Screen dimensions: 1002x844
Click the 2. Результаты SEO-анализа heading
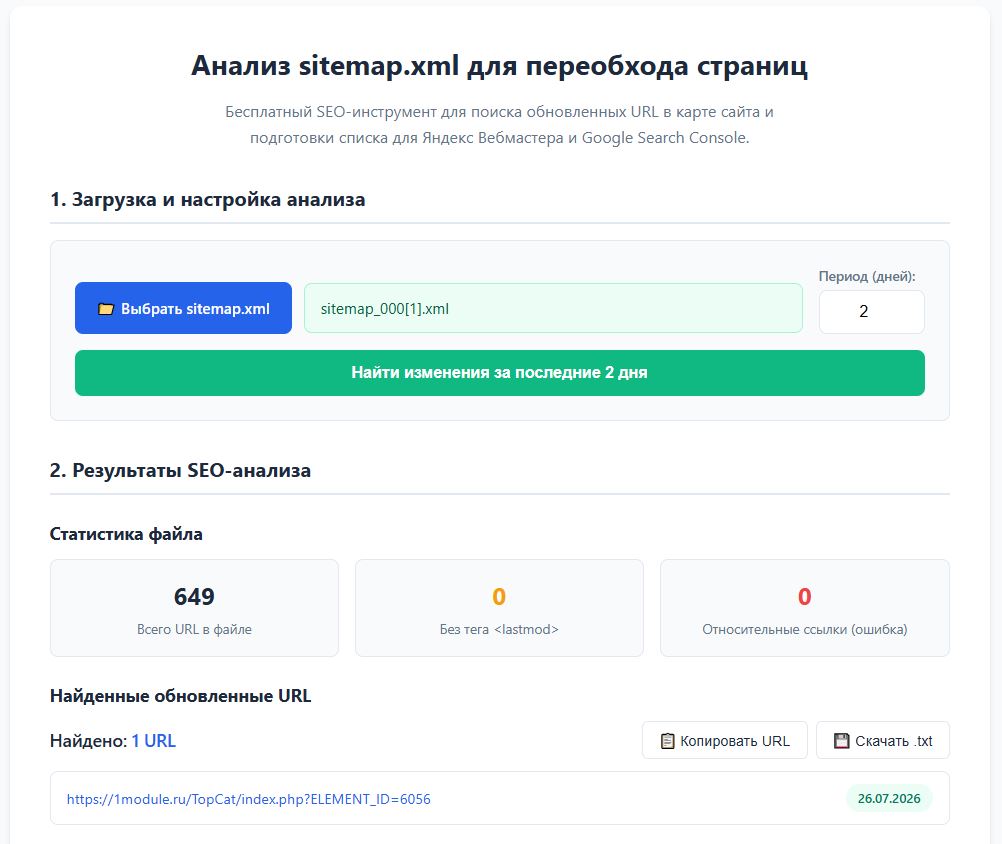[180, 470]
